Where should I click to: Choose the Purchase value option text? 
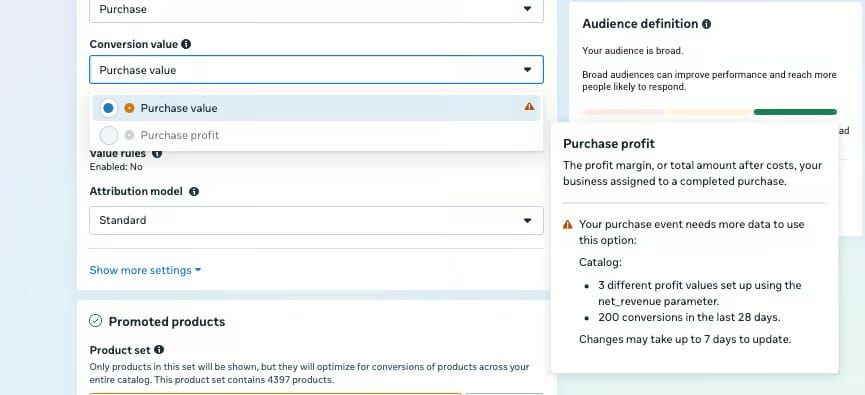pyautogui.click(x=179, y=108)
